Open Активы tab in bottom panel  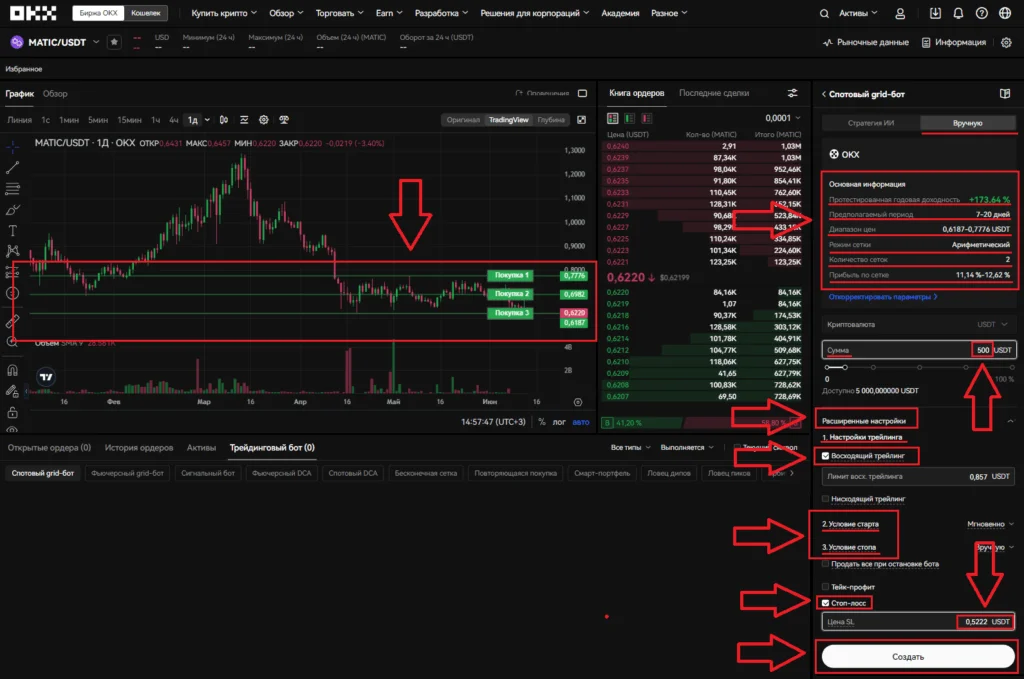coord(201,447)
